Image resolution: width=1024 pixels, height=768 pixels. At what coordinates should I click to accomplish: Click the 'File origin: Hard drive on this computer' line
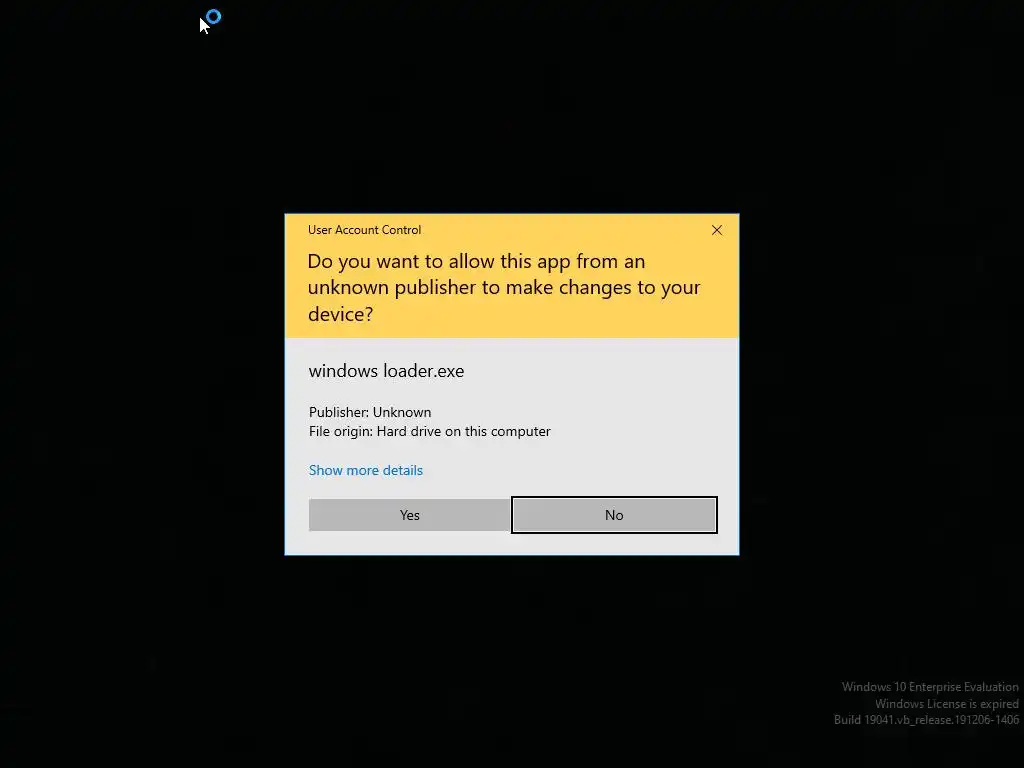tap(430, 431)
